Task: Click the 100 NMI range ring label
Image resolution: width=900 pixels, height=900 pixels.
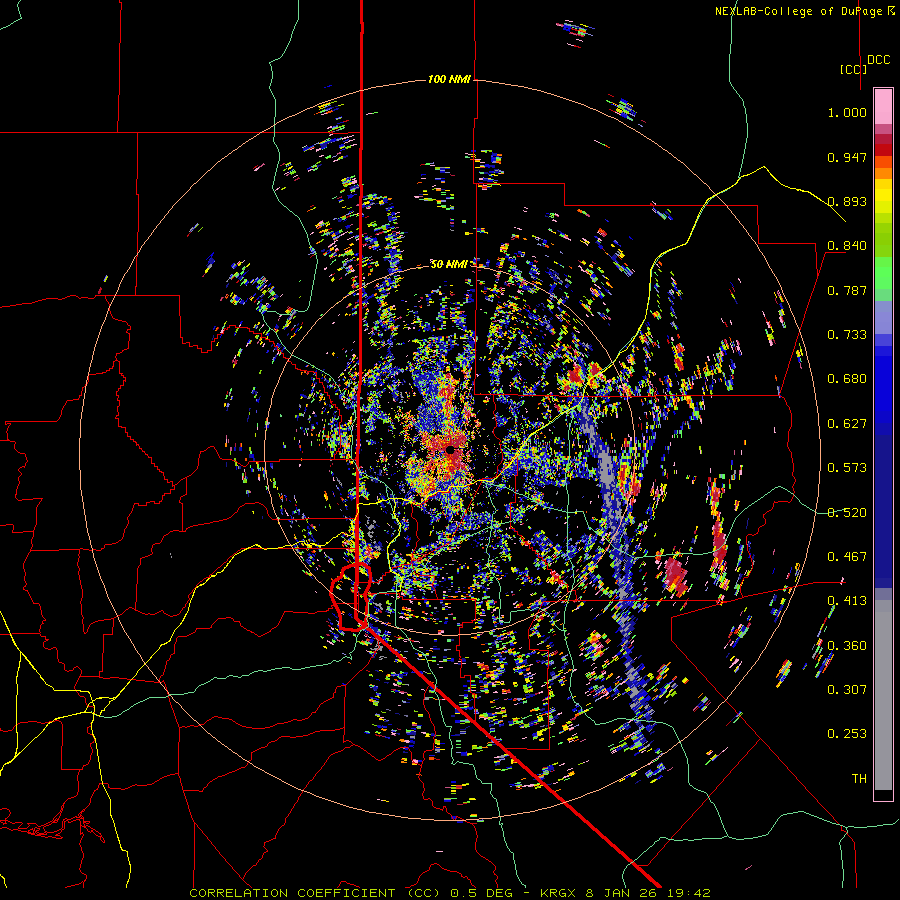Action: 449,79
